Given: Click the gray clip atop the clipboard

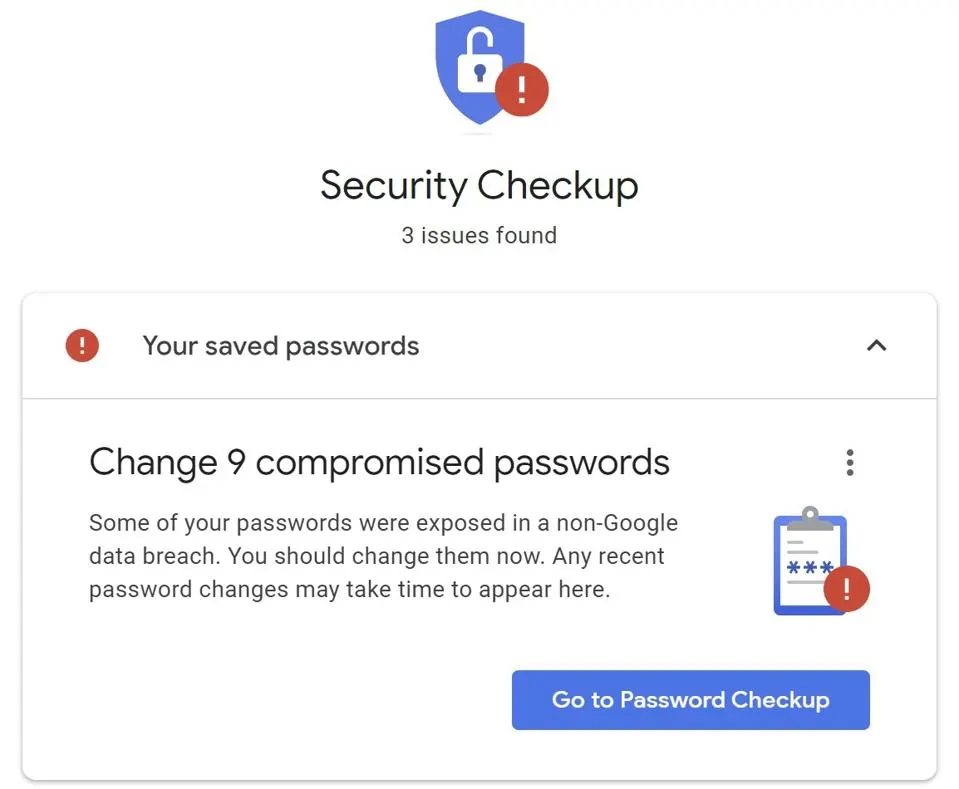Looking at the screenshot, I should pos(810,519).
